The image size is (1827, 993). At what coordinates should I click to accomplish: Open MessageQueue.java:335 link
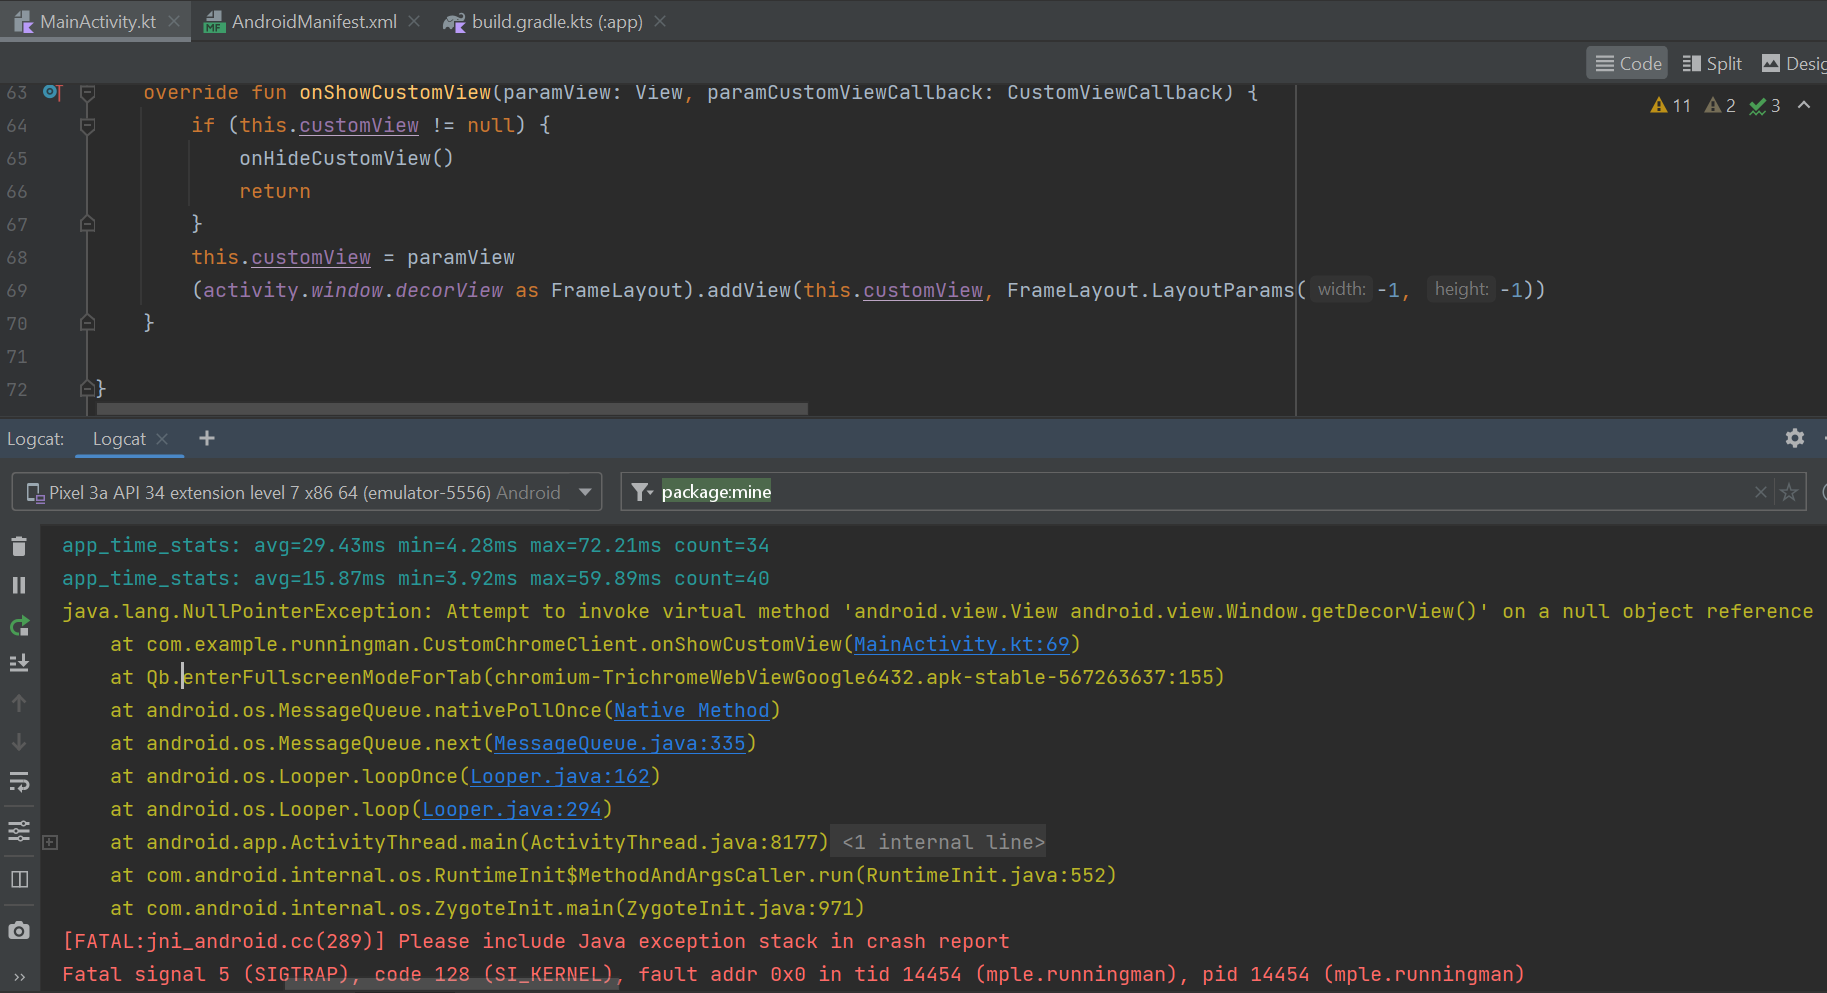pyautogui.click(x=619, y=743)
